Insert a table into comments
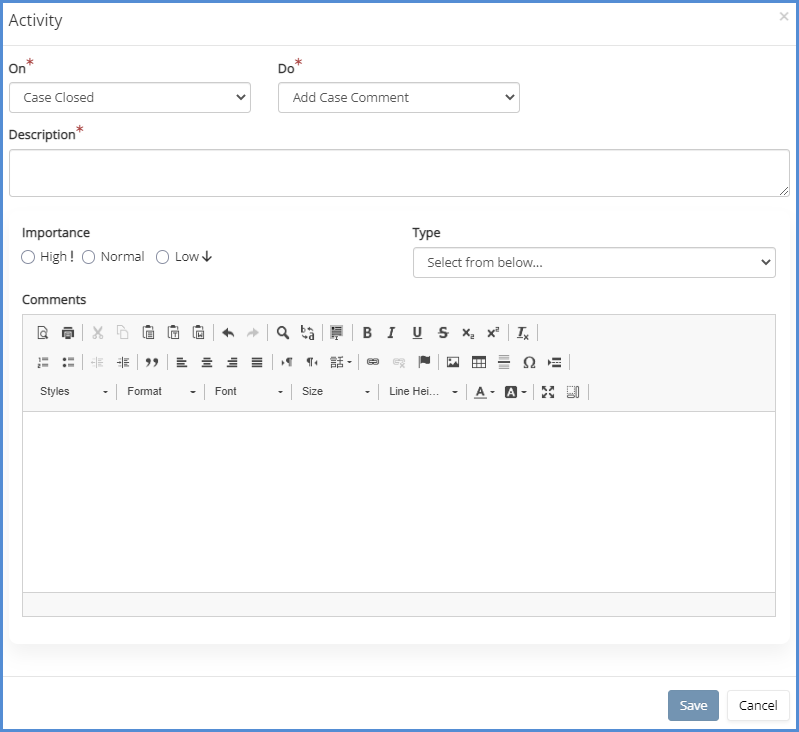Screen dimensions: 799x732 (479, 362)
